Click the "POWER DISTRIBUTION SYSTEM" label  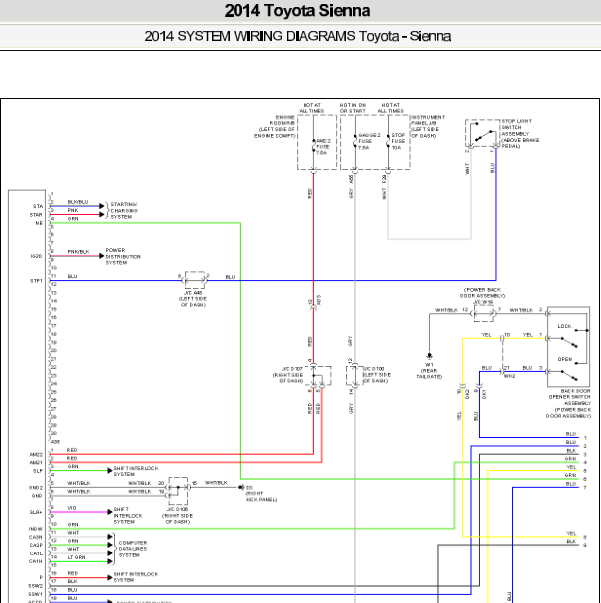point(123,257)
